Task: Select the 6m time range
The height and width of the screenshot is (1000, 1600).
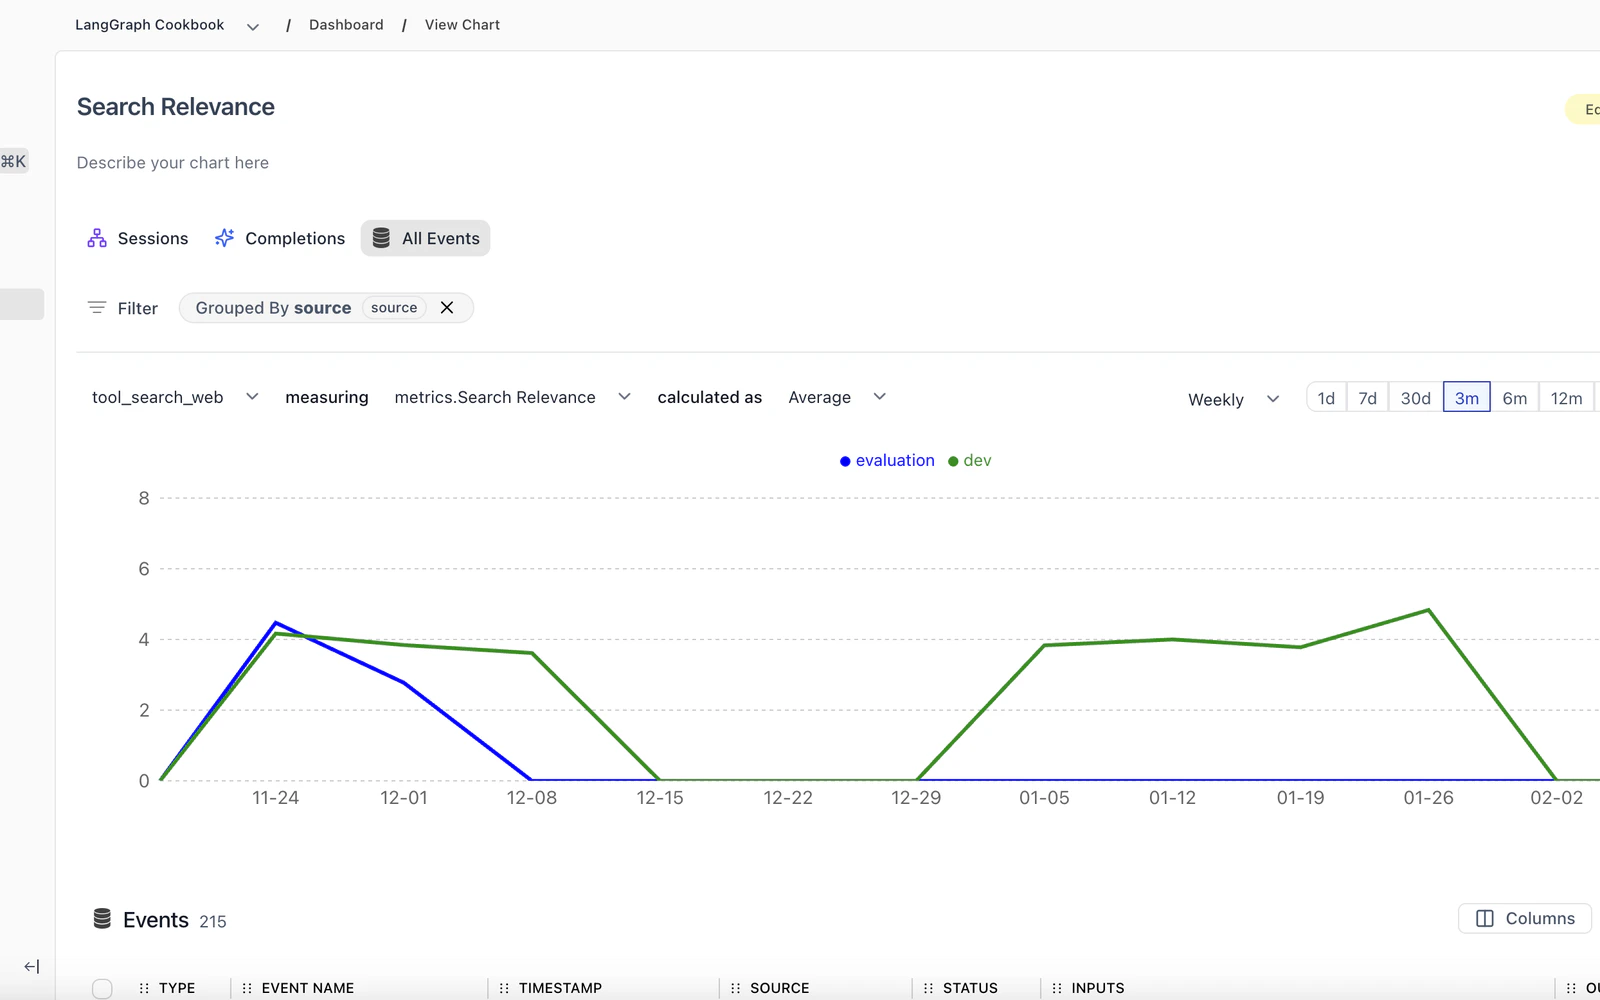Action: 1515,398
